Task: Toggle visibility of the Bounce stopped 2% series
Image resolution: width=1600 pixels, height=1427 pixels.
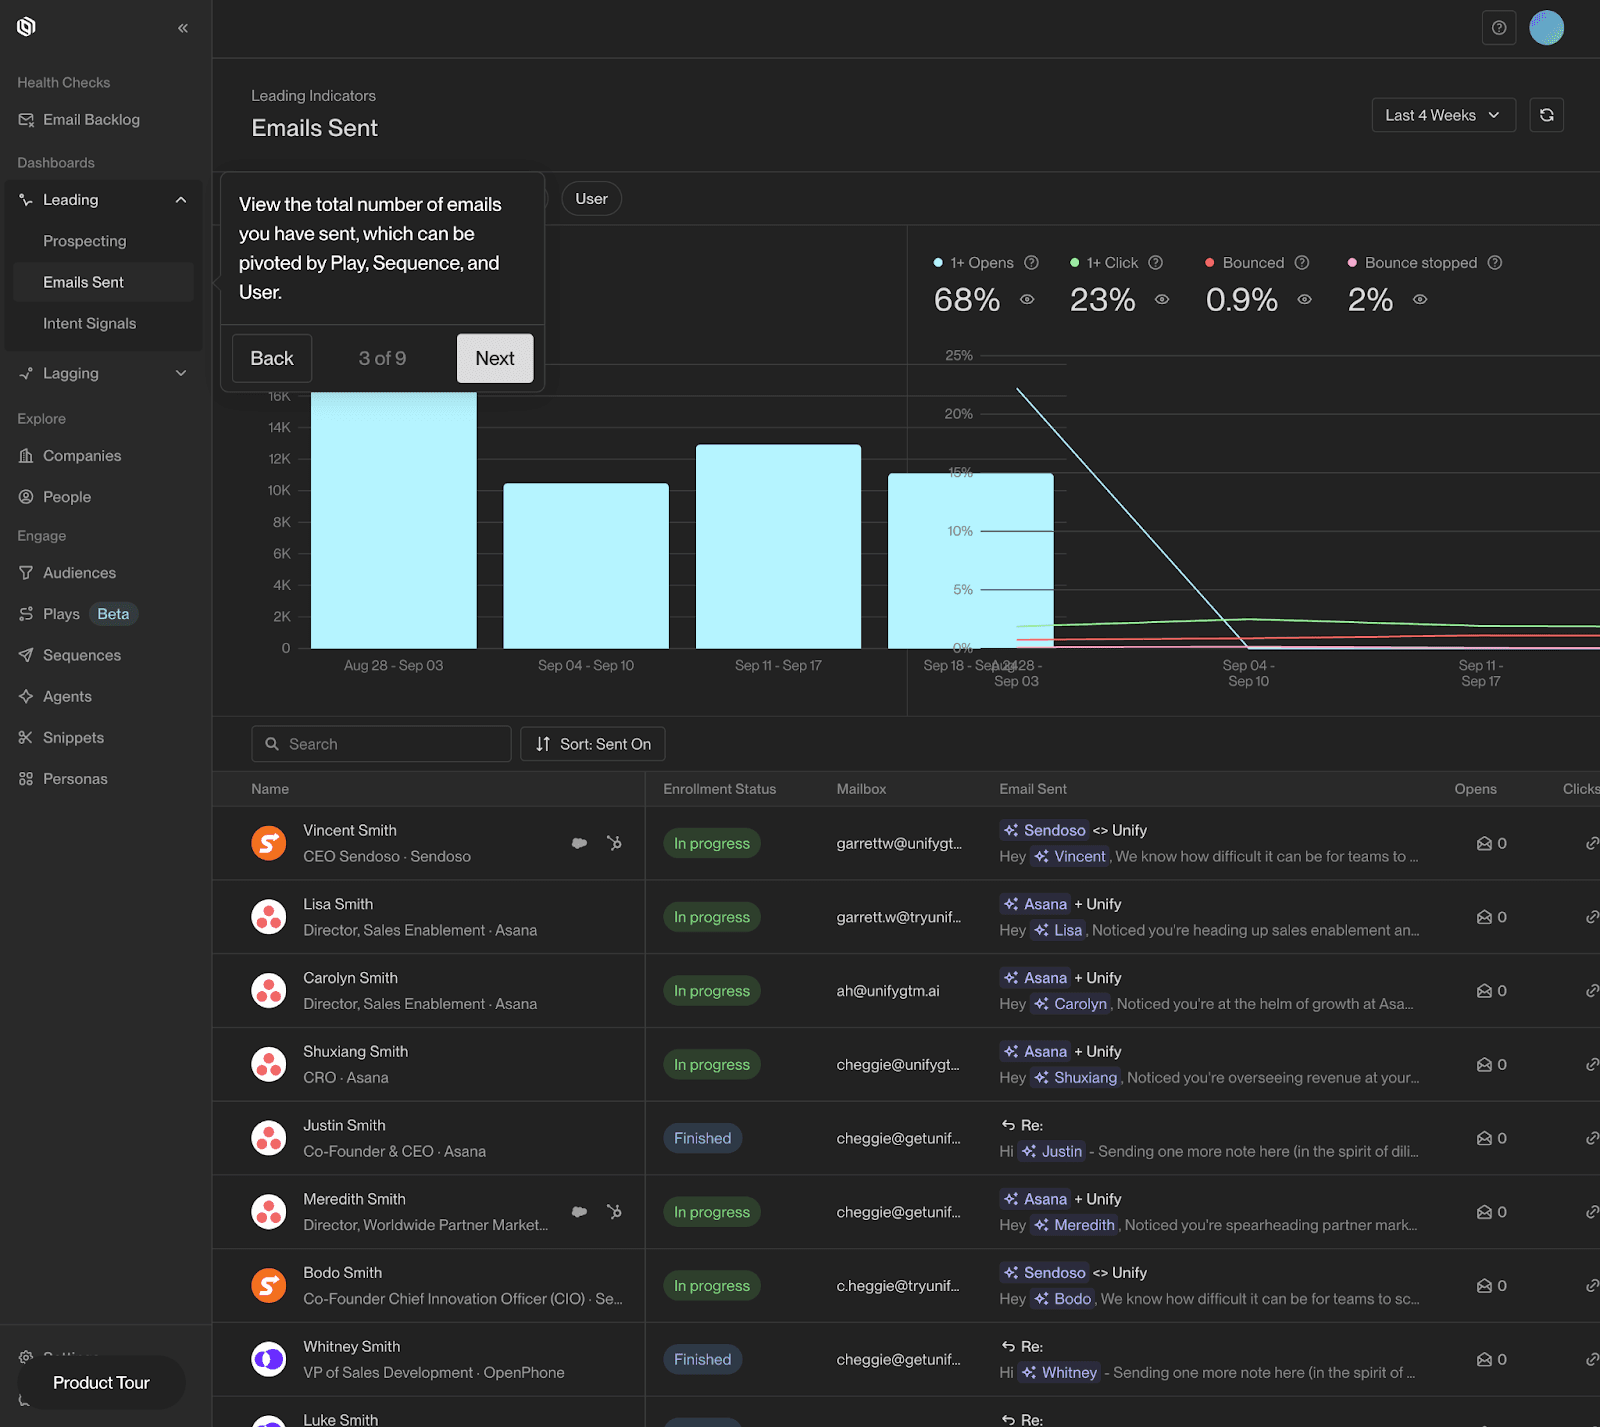Action: (1420, 299)
